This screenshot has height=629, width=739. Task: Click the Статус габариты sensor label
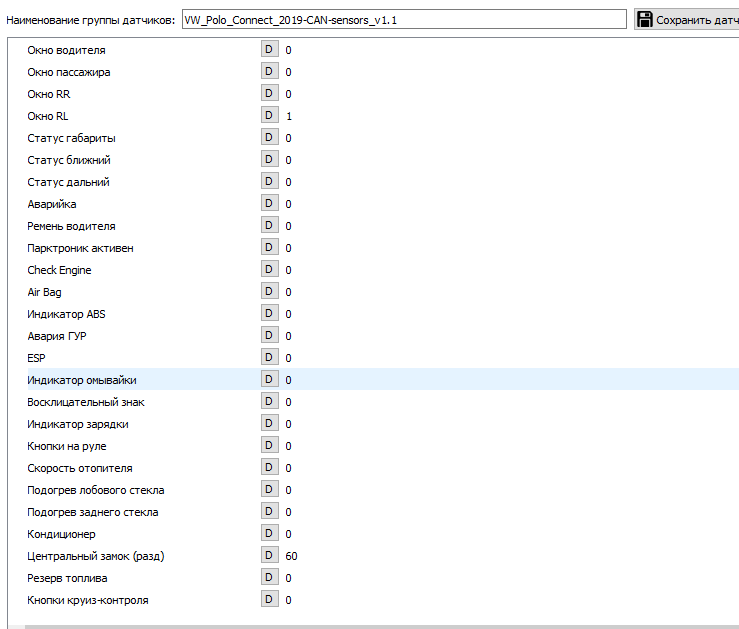click(71, 138)
